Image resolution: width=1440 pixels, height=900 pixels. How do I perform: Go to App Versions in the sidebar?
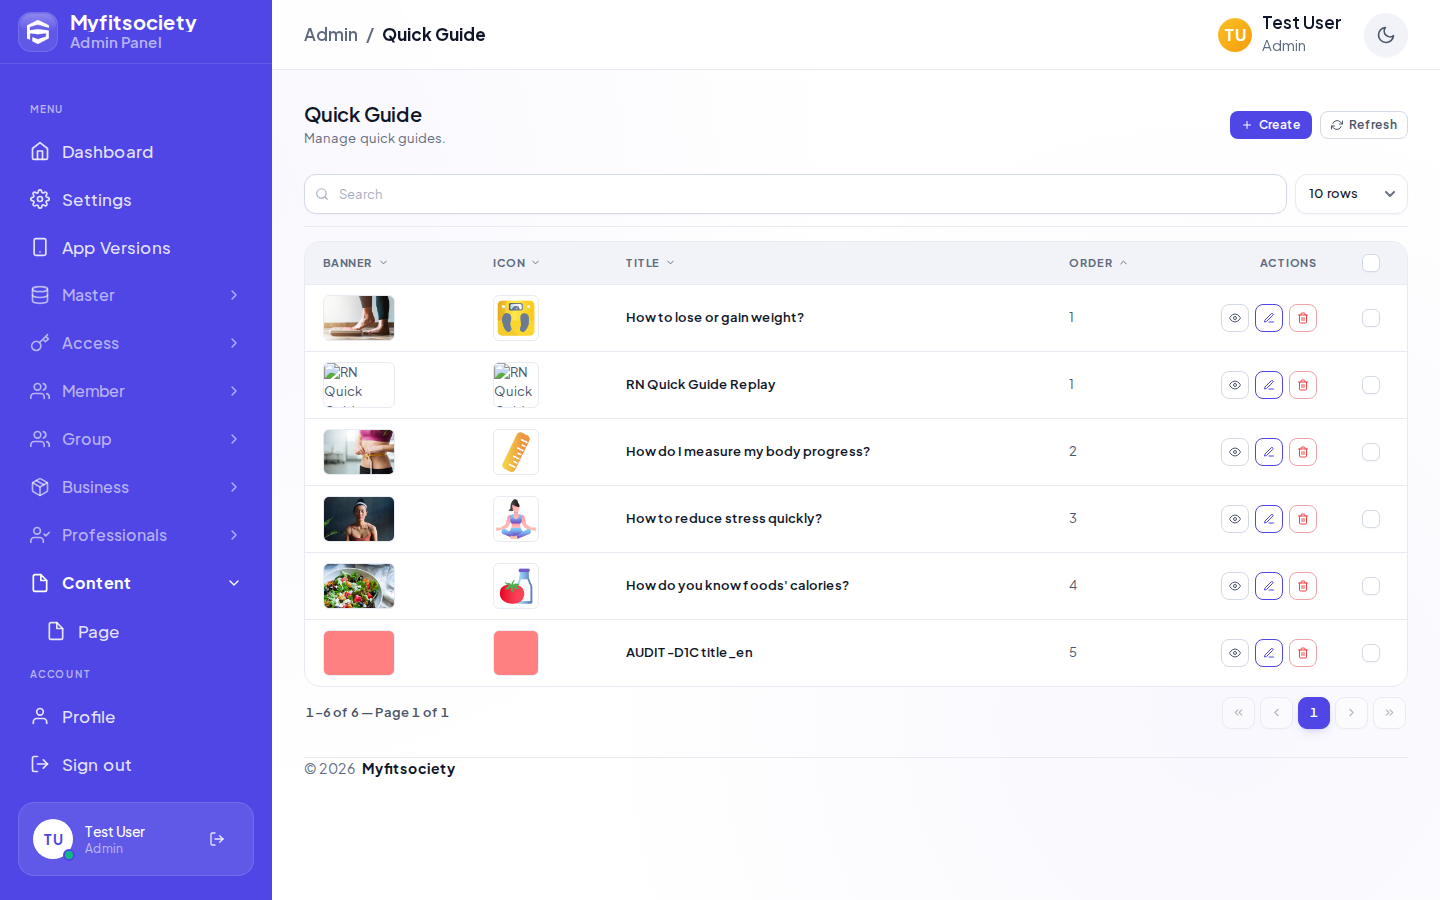136,248
